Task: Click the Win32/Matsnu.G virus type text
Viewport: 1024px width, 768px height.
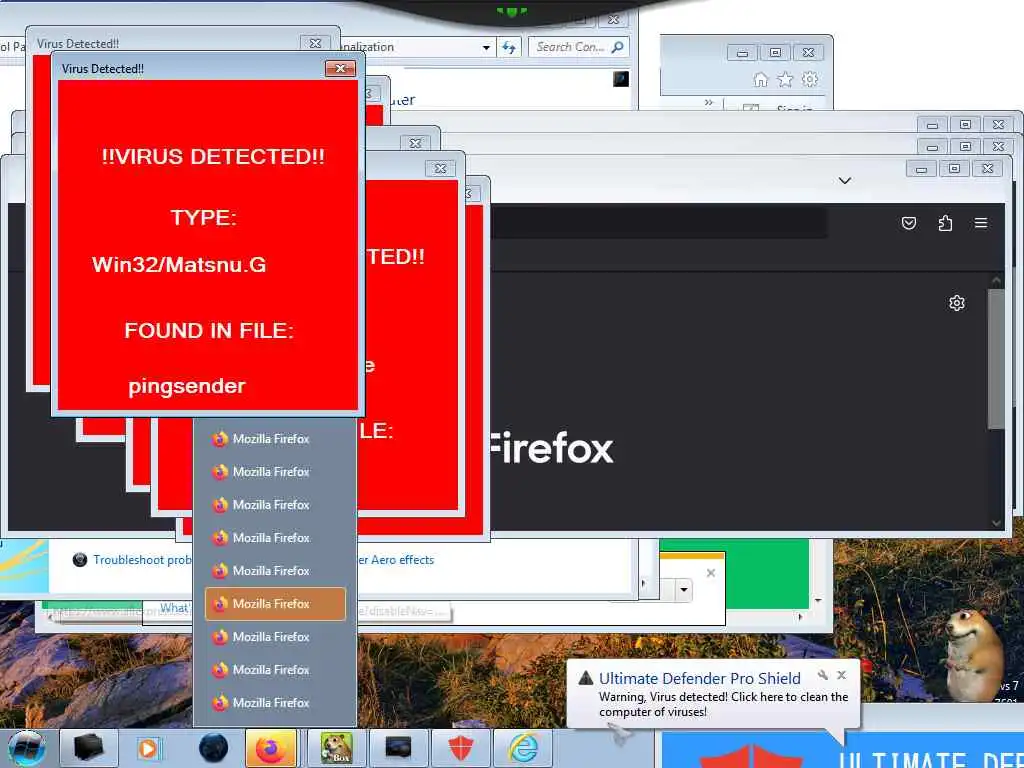Action: 179,264
